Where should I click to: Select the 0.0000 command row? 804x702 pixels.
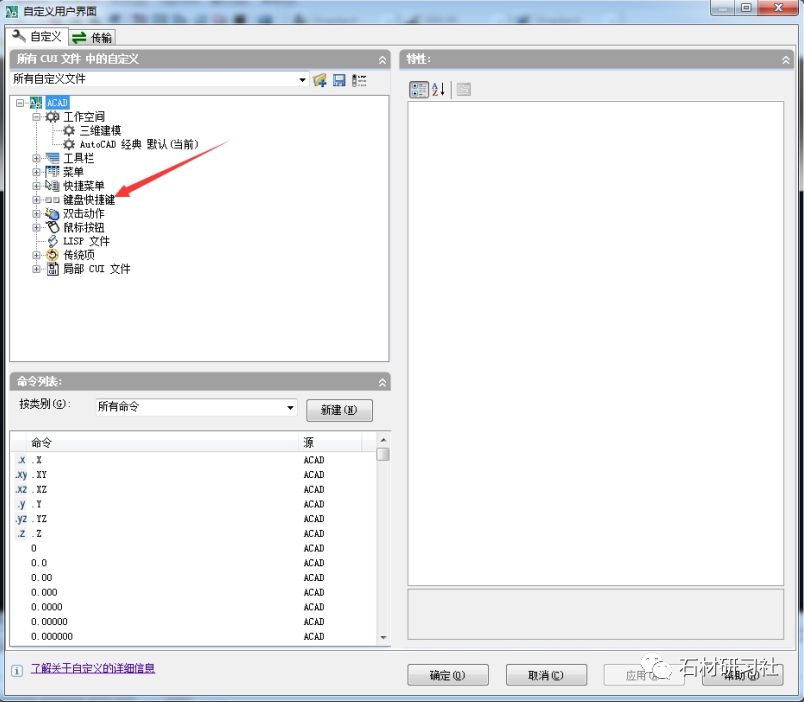[194, 607]
